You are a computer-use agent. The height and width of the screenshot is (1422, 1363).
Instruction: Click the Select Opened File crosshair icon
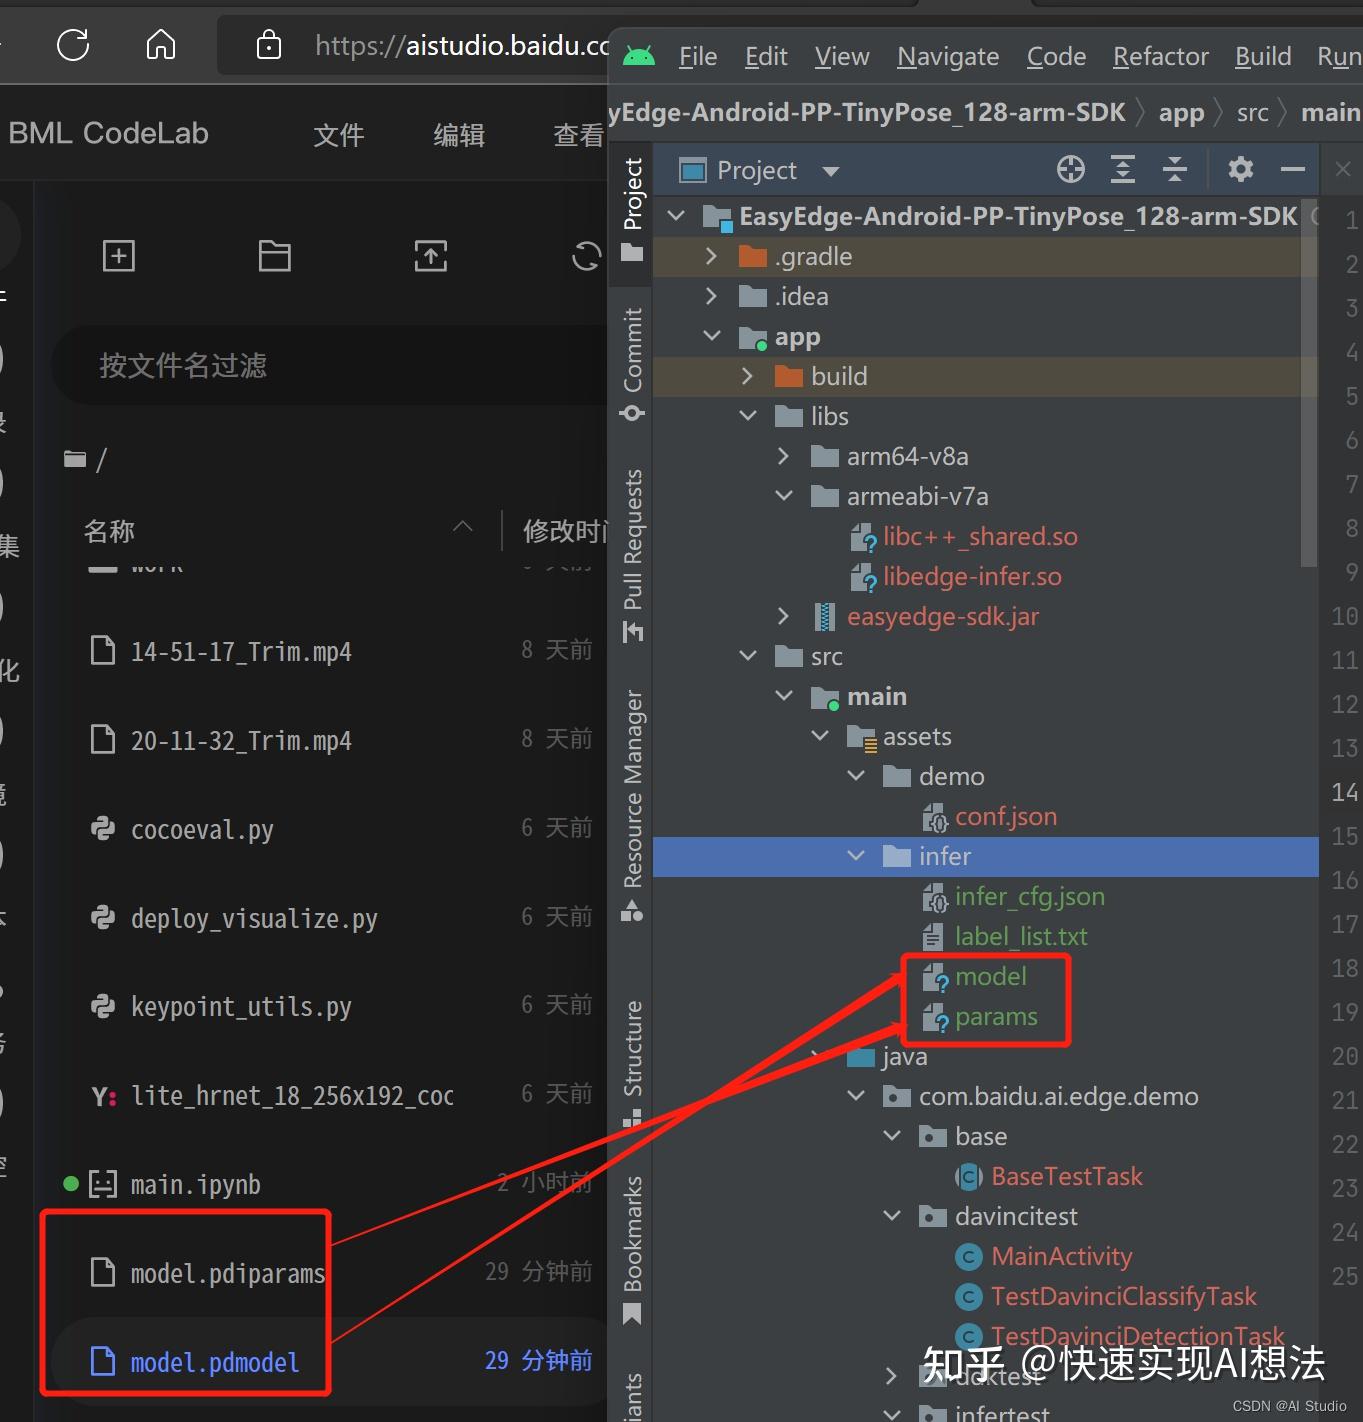pos(1070,169)
